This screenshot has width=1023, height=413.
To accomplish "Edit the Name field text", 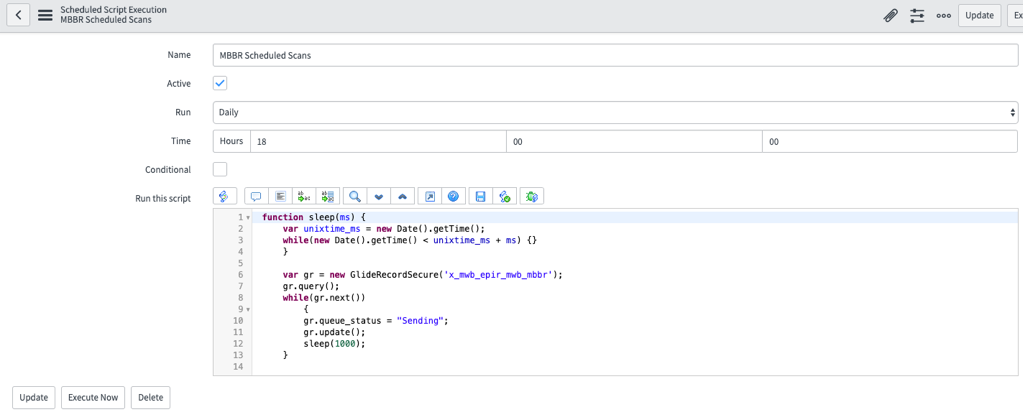I will [615, 55].
